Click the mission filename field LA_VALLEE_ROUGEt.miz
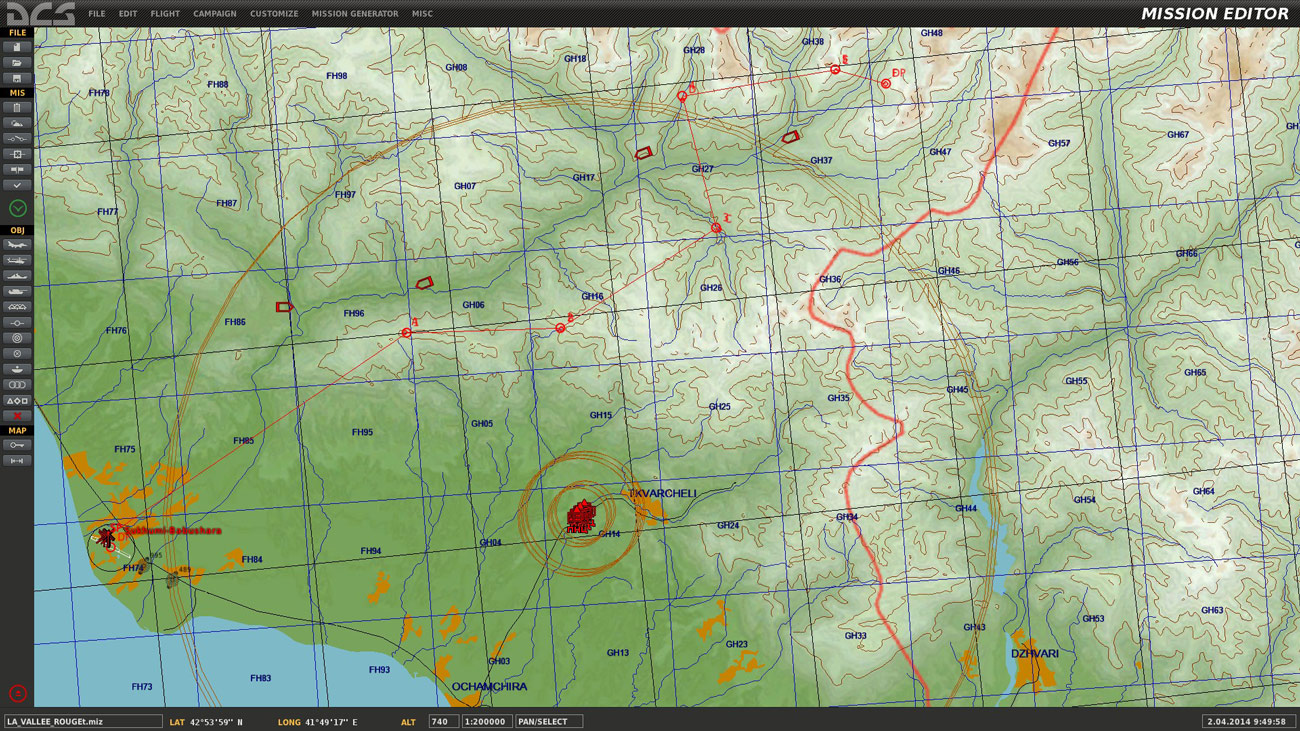 (x=82, y=721)
